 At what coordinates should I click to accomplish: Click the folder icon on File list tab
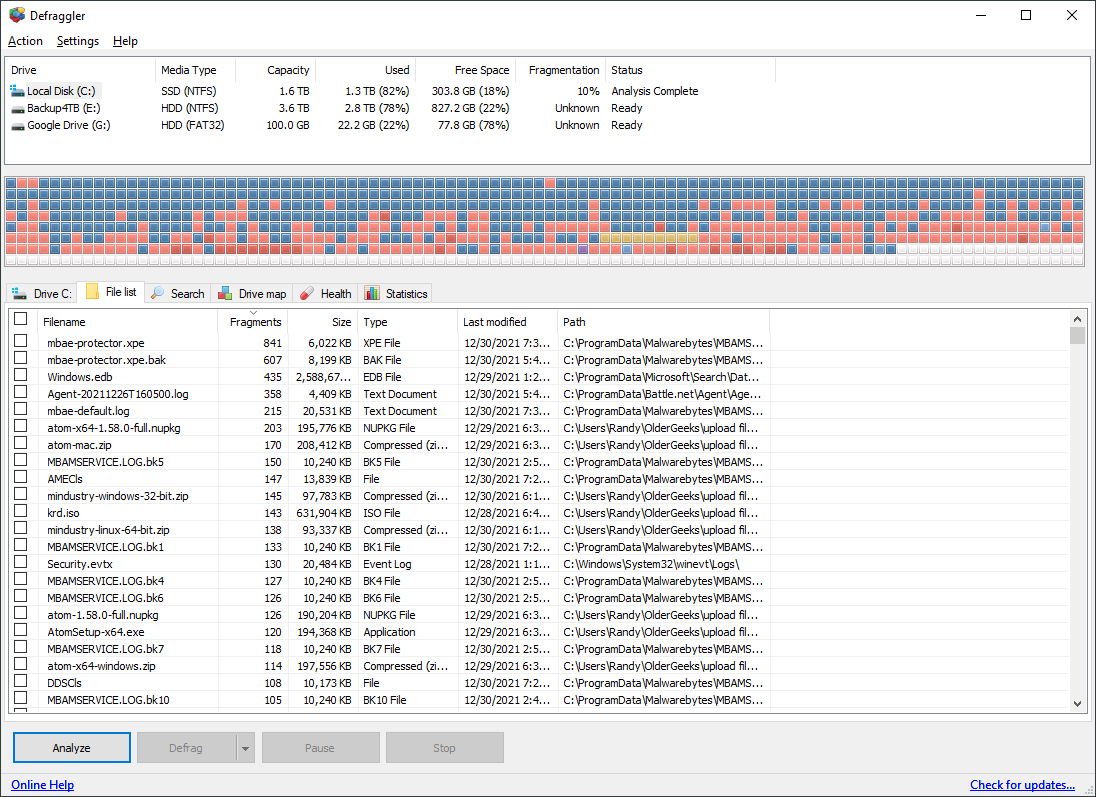click(92, 292)
